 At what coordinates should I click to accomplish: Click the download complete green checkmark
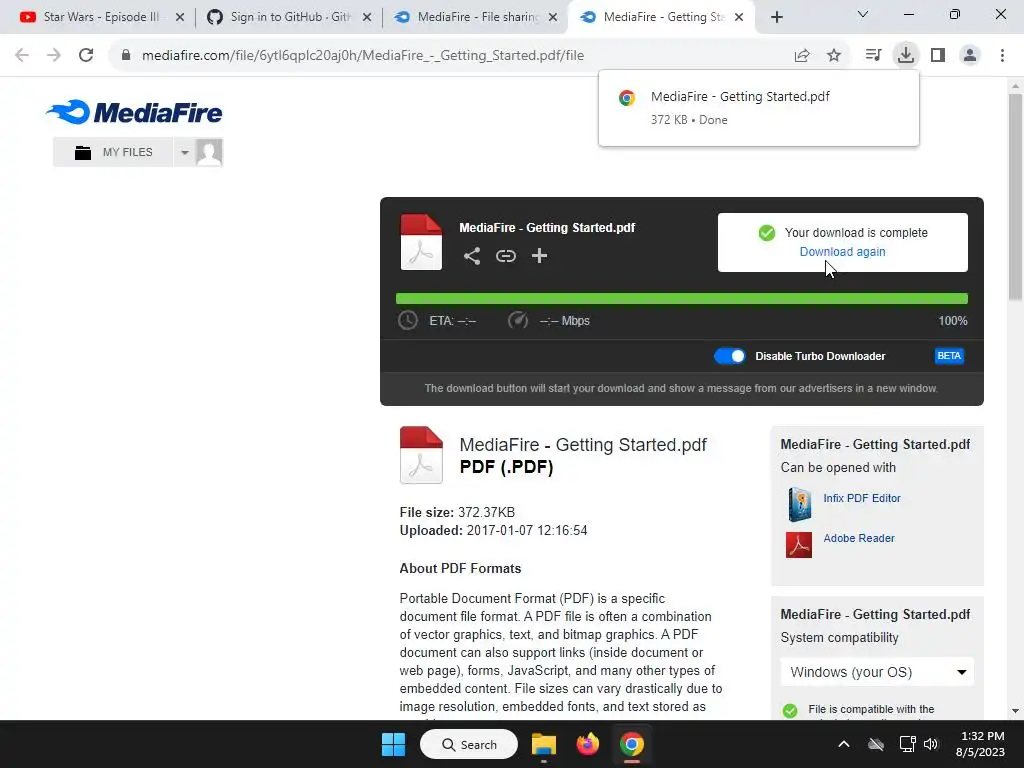[767, 232]
